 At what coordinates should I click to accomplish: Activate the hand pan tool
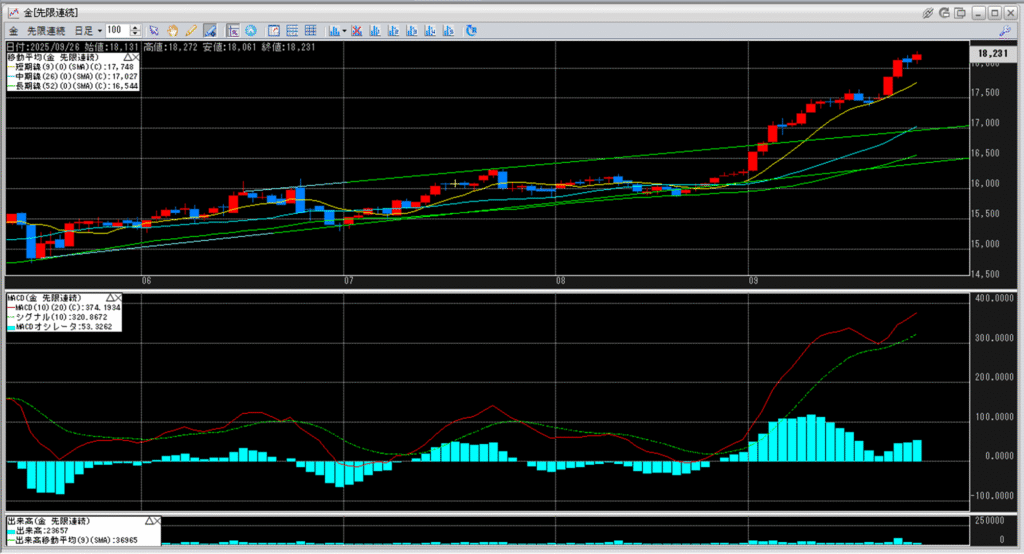pyautogui.click(x=174, y=30)
